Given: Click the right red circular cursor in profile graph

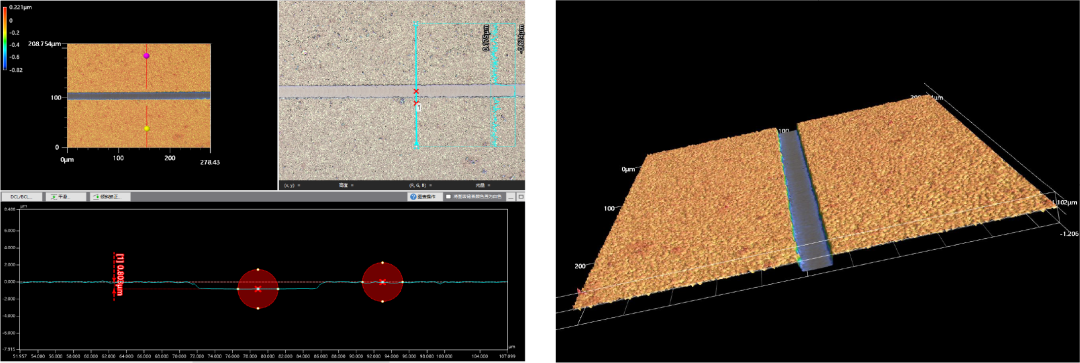Looking at the screenshot, I should point(382,282).
